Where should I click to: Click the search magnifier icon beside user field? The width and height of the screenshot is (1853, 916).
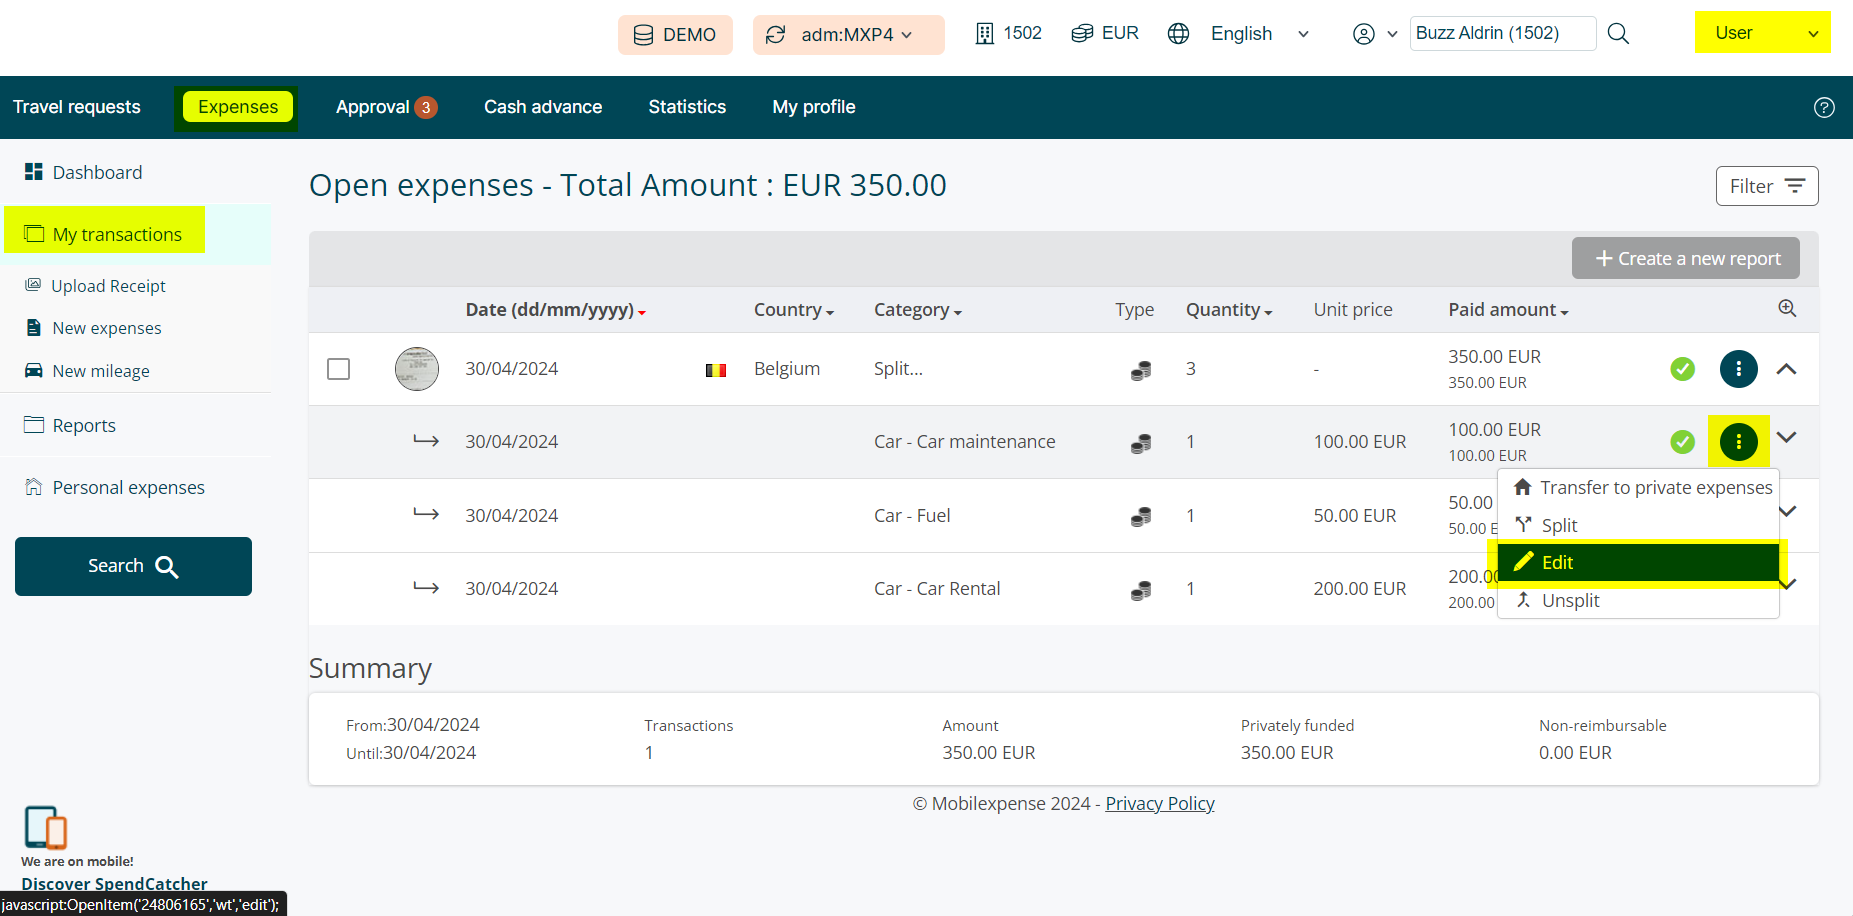coord(1618,34)
